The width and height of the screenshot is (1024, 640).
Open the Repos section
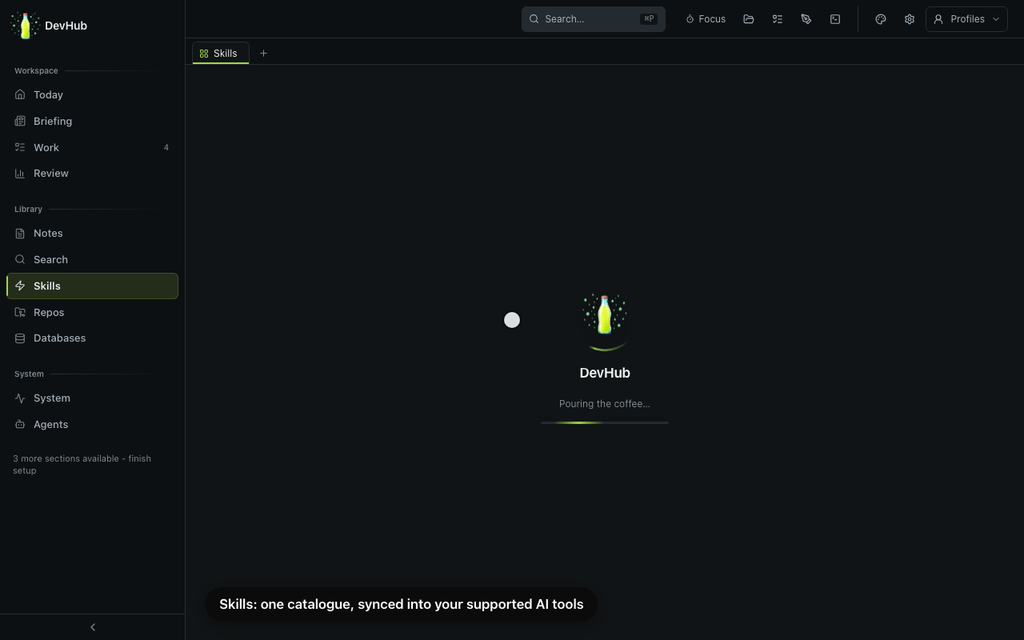92,312
